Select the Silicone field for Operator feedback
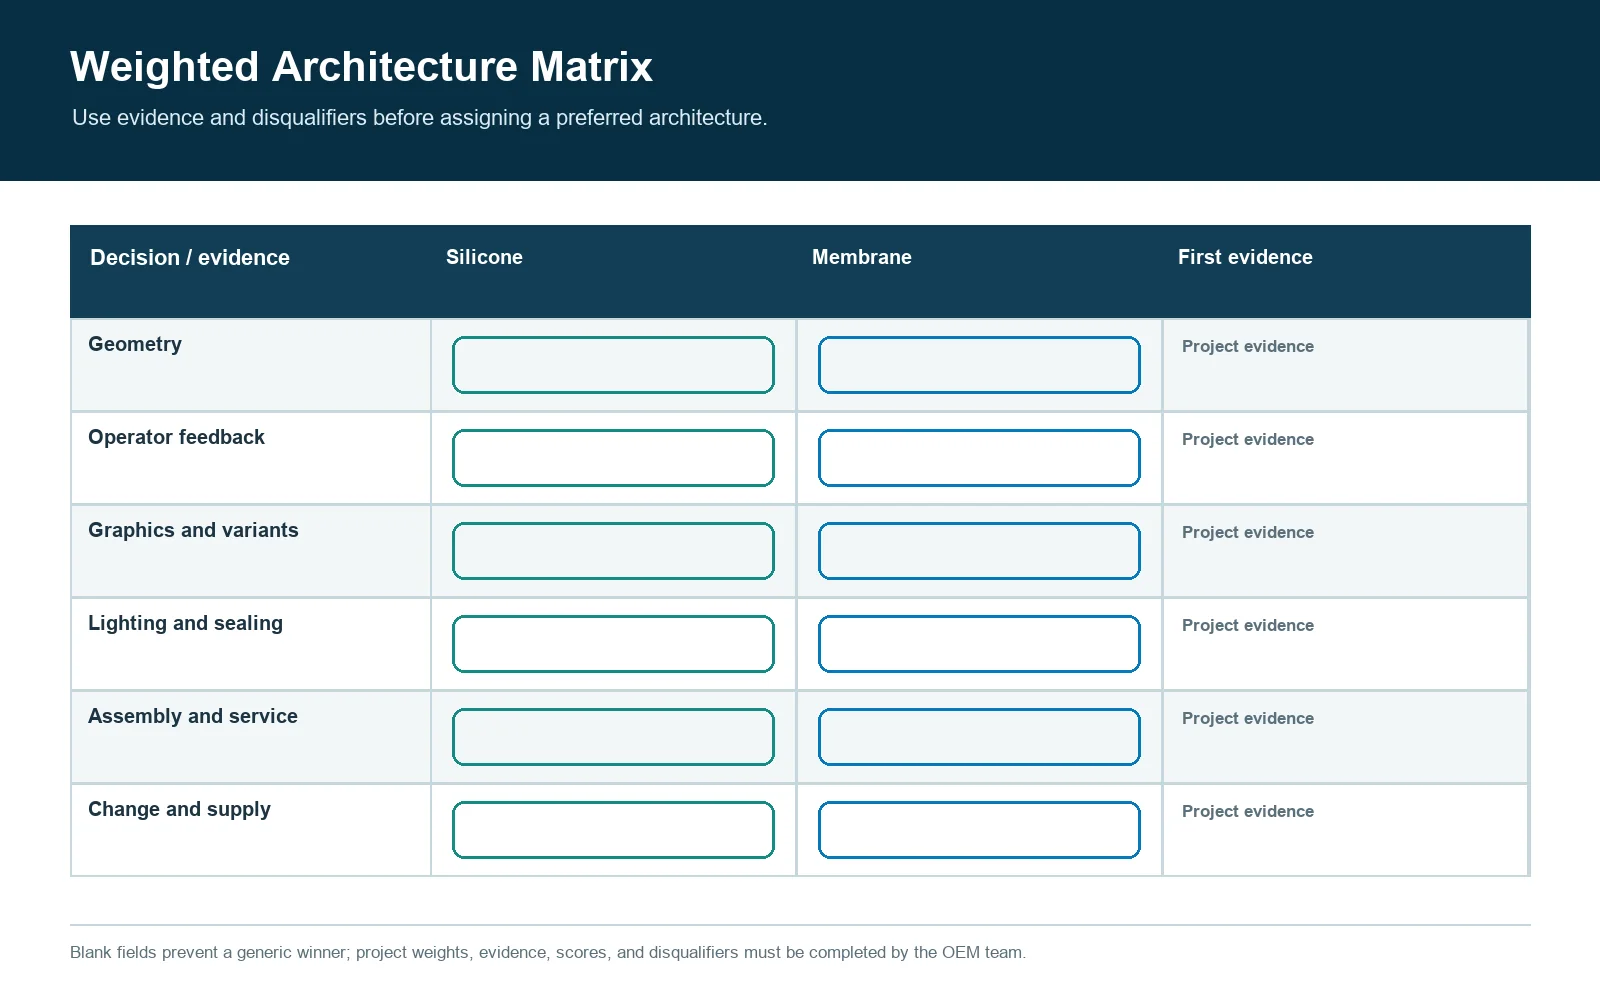Image resolution: width=1600 pixels, height=1000 pixels. (613, 458)
